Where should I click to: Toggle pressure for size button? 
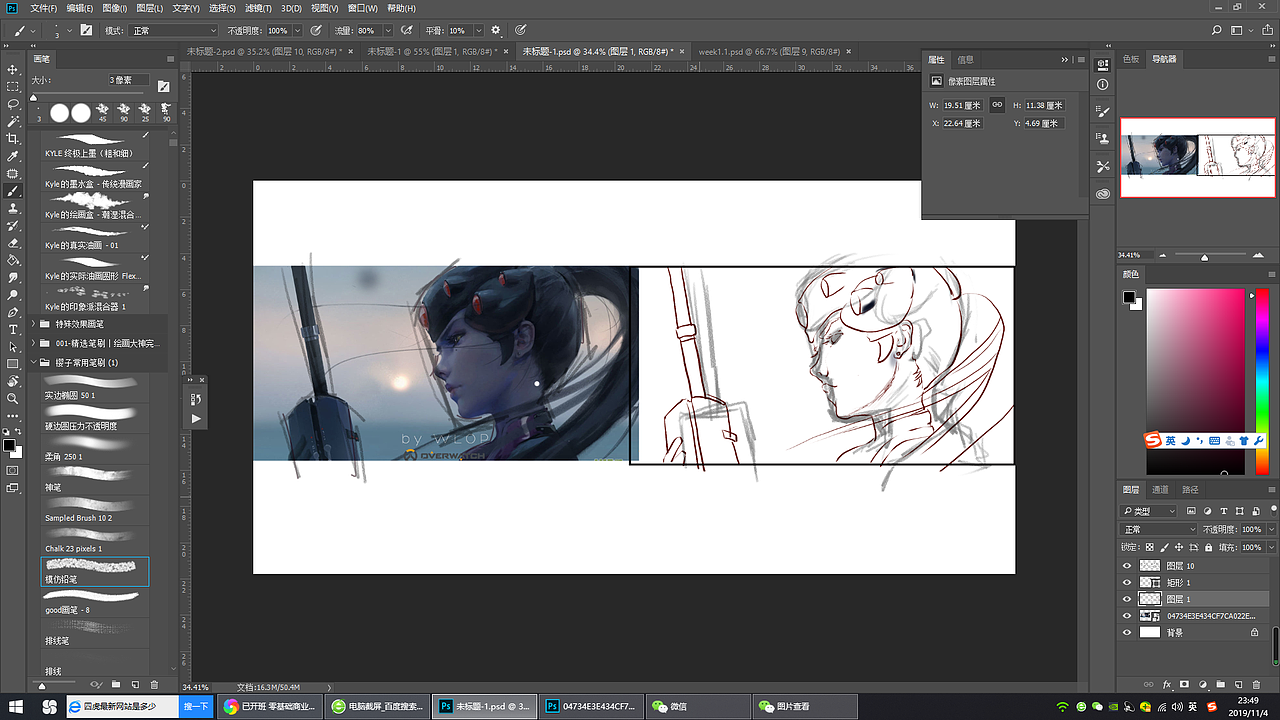520,30
